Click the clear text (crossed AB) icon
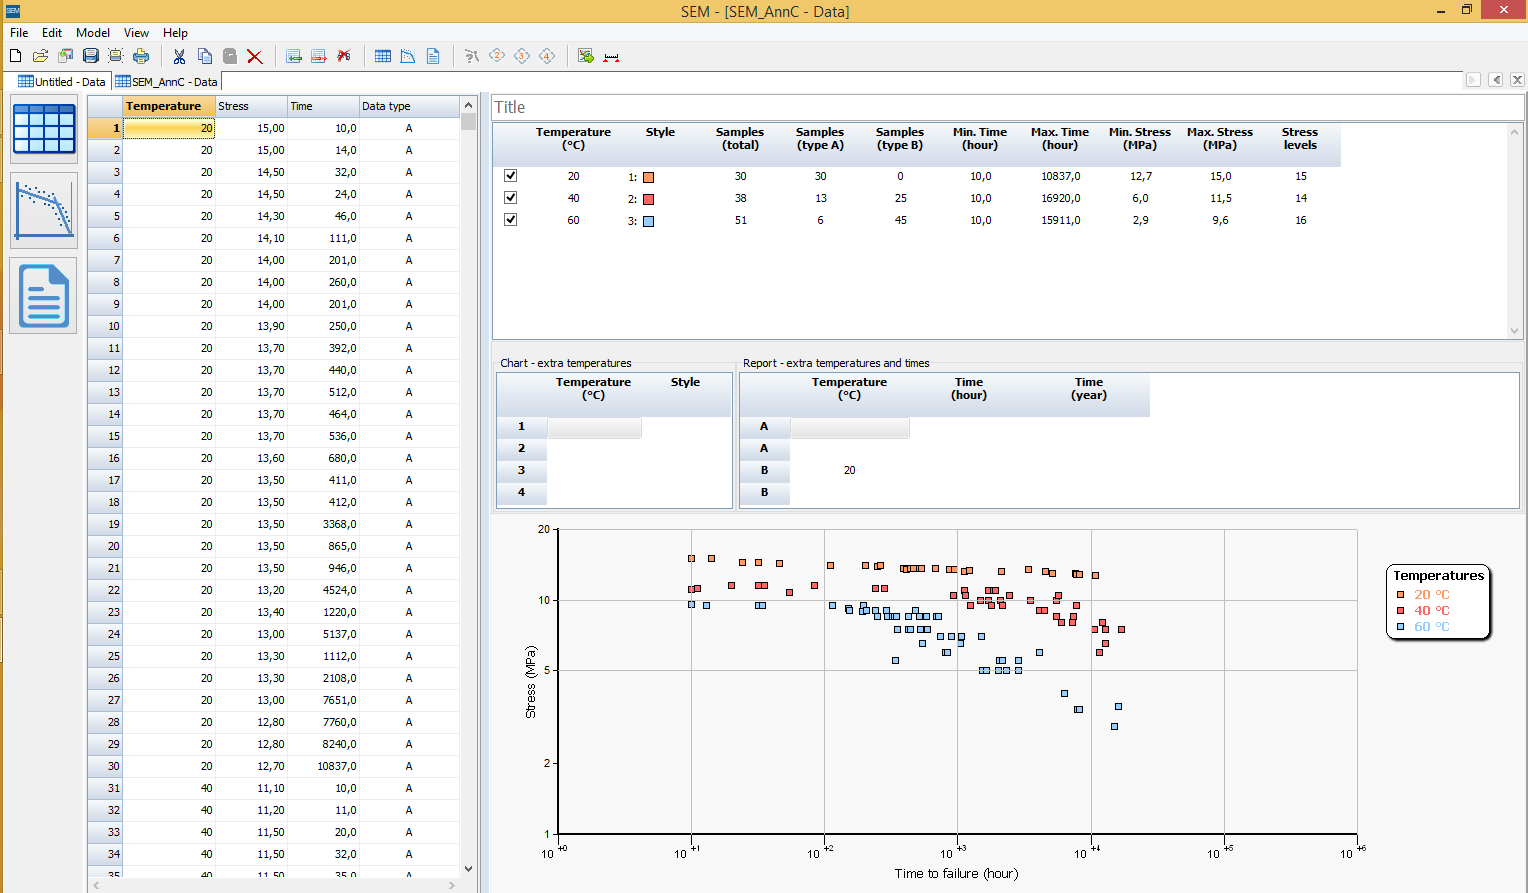This screenshot has height=893, width=1528. 344,56
